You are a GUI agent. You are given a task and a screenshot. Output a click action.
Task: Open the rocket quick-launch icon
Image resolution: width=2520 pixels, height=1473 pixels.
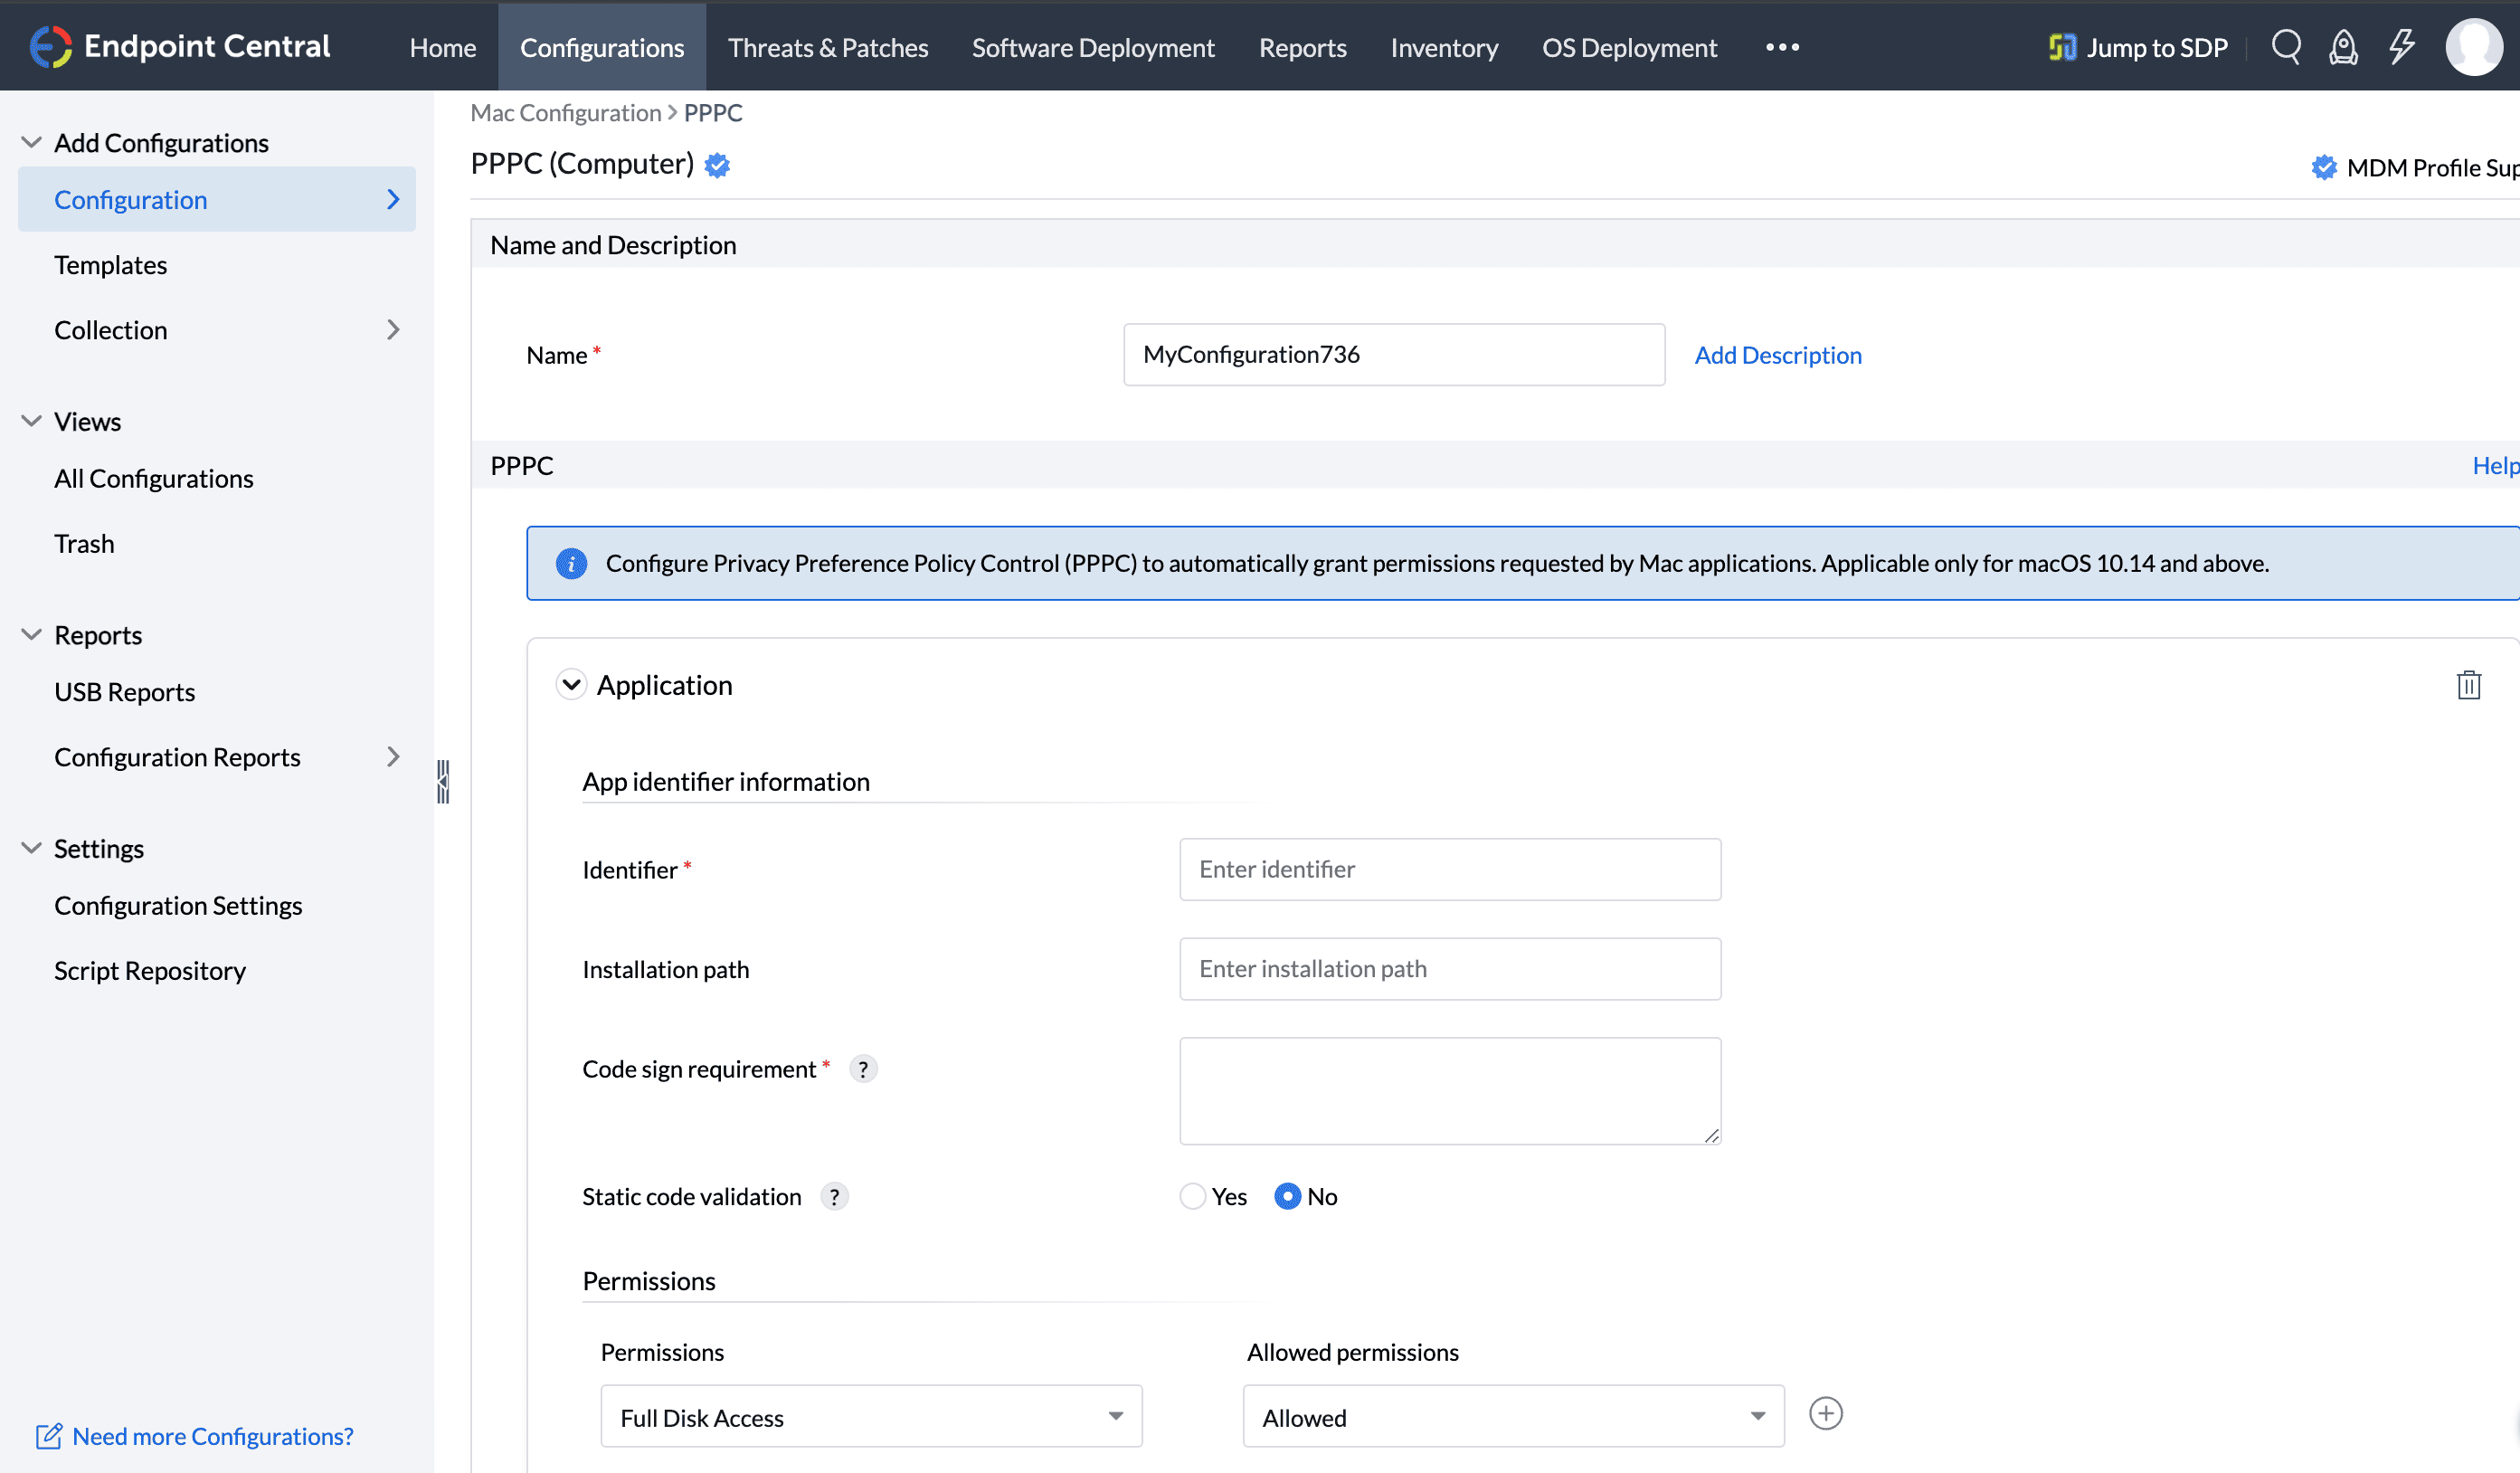tap(2343, 47)
